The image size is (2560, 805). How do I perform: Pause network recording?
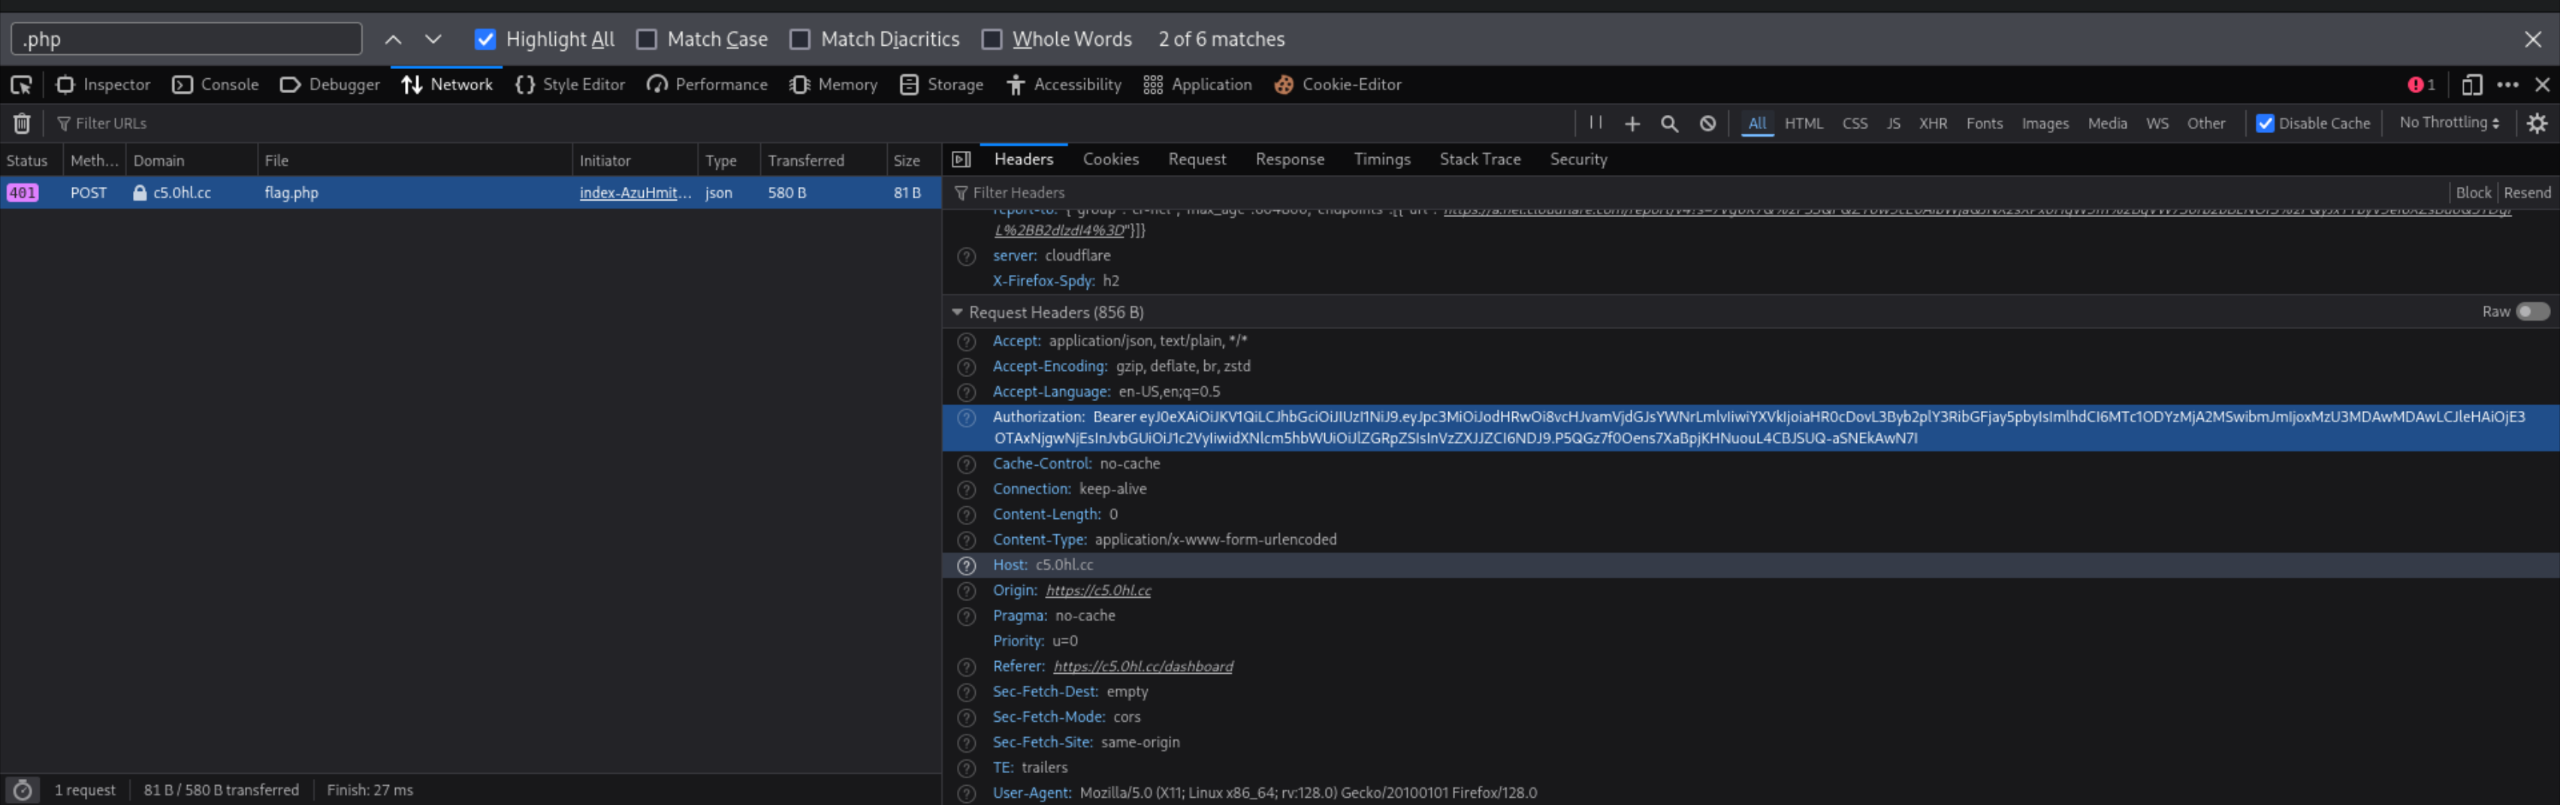click(x=1595, y=123)
